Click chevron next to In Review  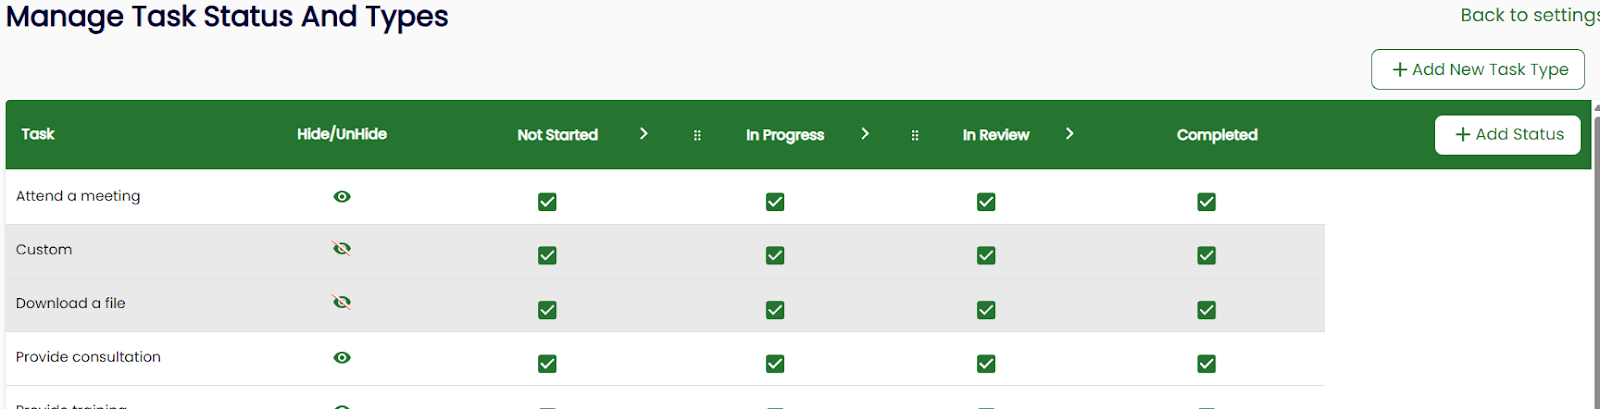tap(1069, 134)
